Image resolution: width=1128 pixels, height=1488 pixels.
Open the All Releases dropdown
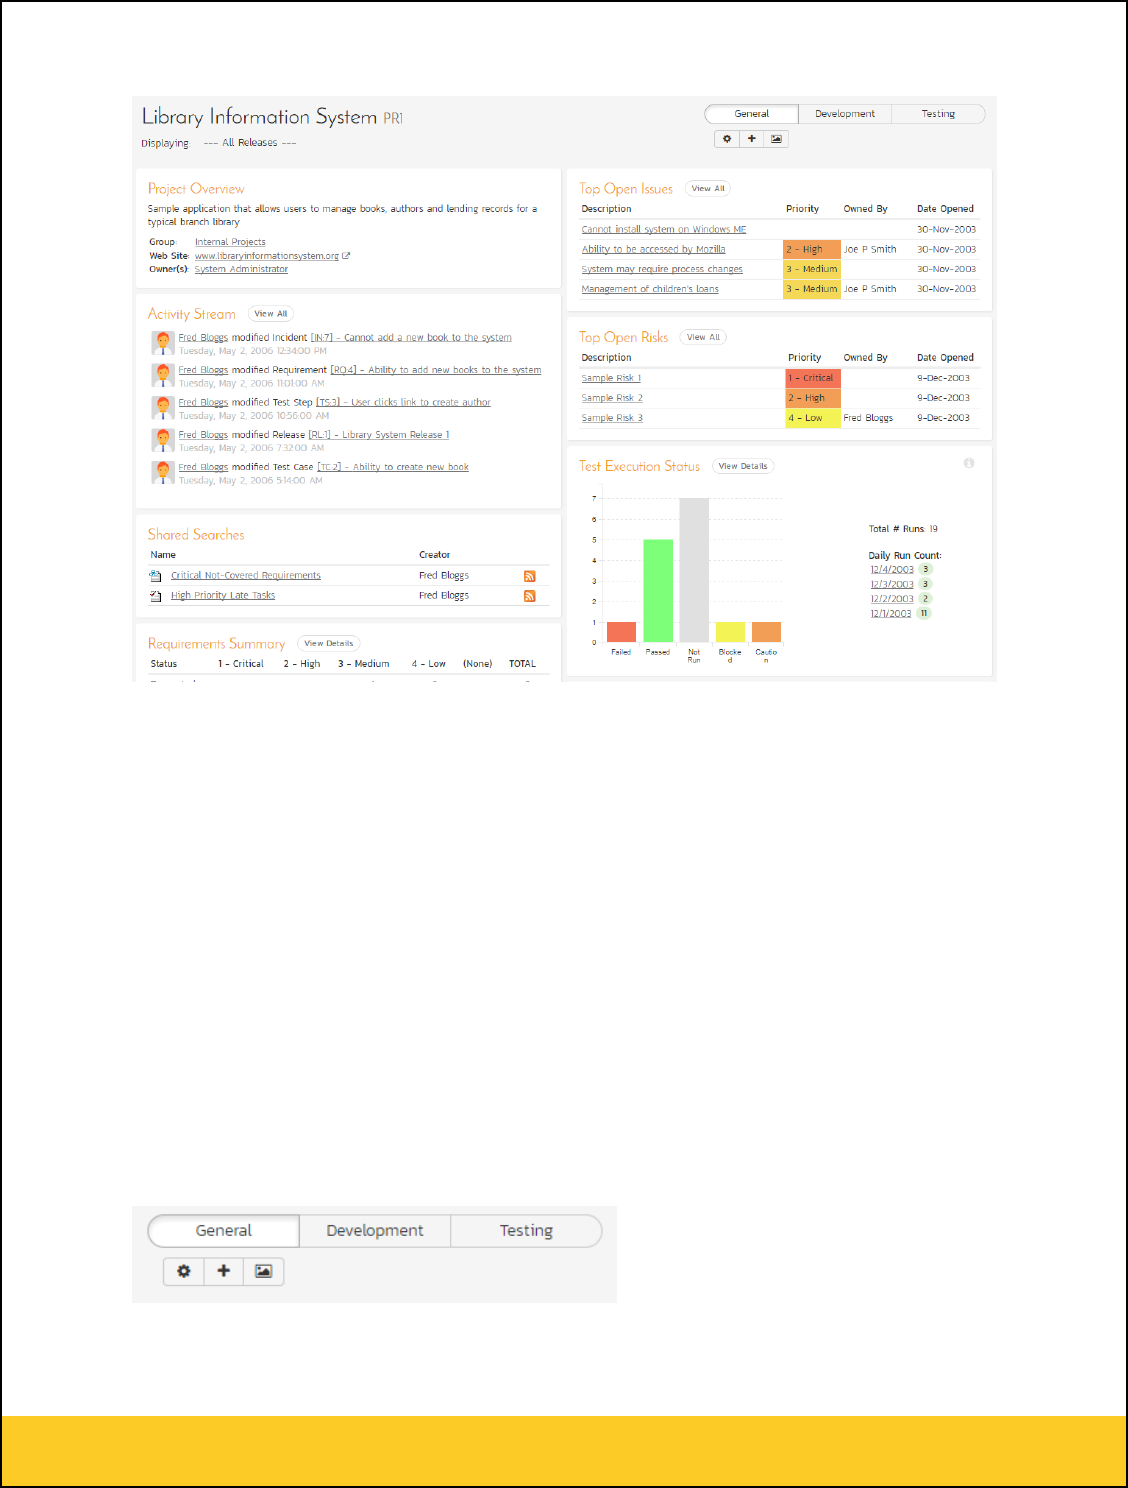coord(250,143)
